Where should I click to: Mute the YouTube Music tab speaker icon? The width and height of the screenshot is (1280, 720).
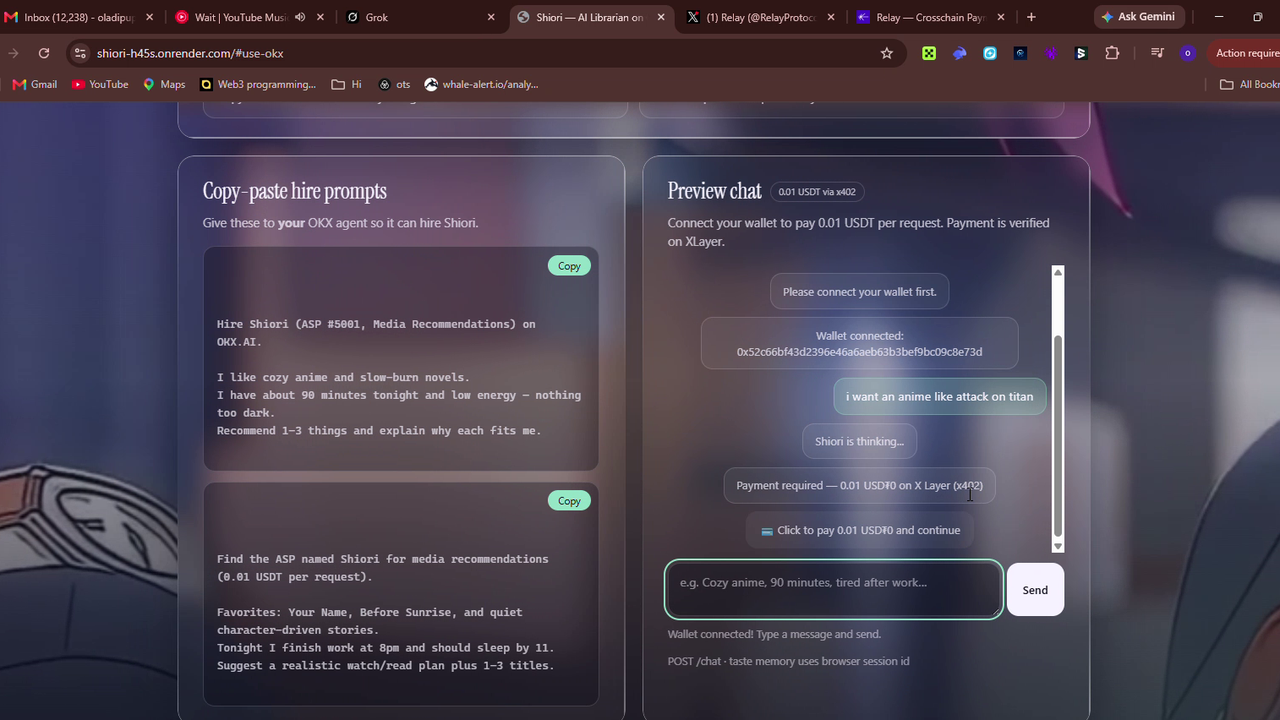pyautogui.click(x=300, y=17)
